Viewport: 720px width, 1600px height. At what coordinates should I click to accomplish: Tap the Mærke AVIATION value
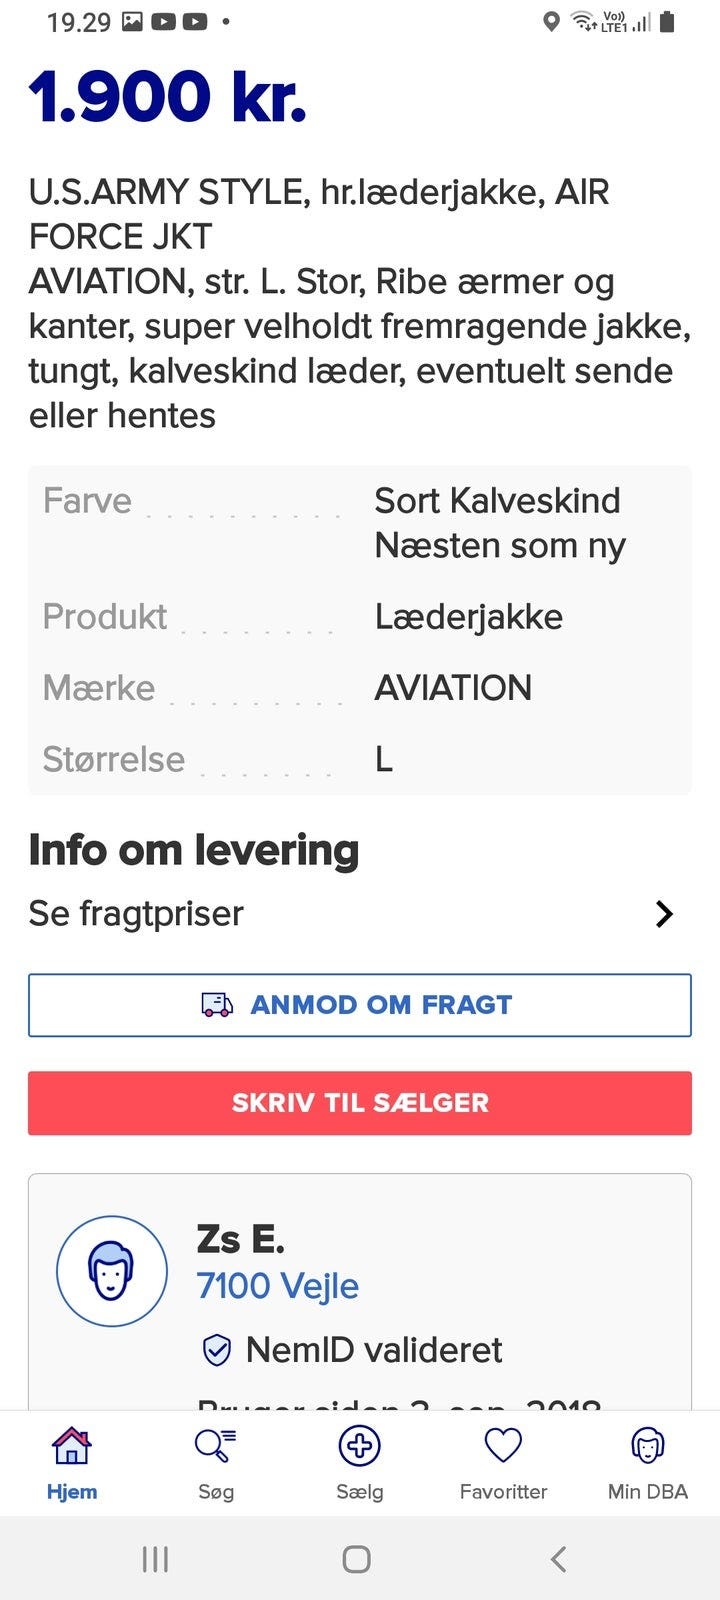(x=453, y=688)
